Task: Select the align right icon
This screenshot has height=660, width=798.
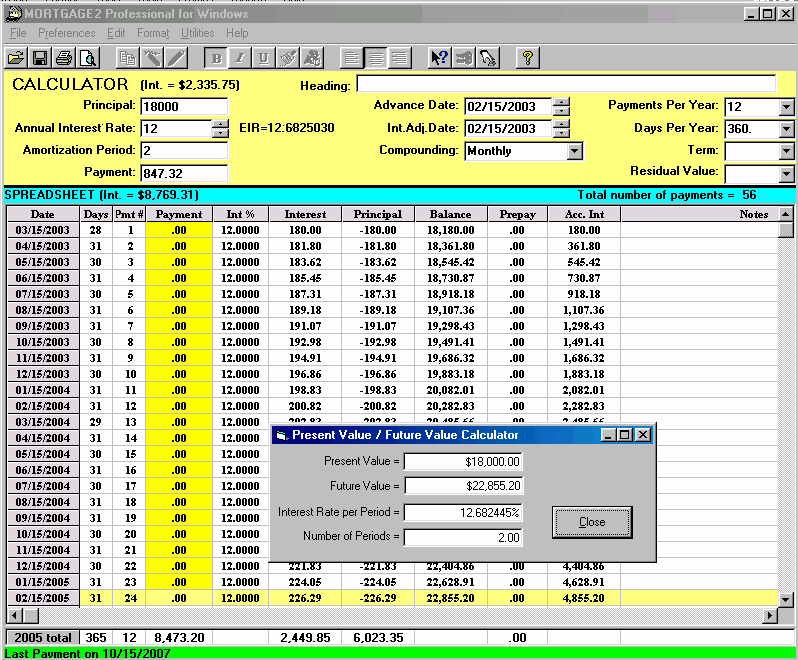Action: 400,57
